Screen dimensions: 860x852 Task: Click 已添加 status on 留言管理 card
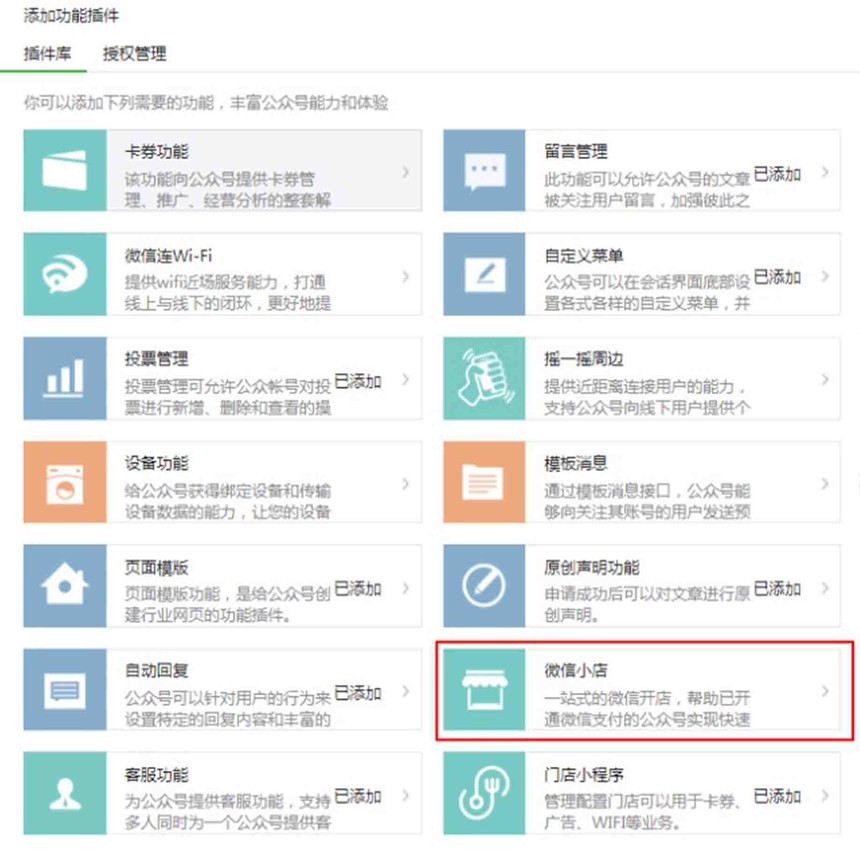coord(777,174)
